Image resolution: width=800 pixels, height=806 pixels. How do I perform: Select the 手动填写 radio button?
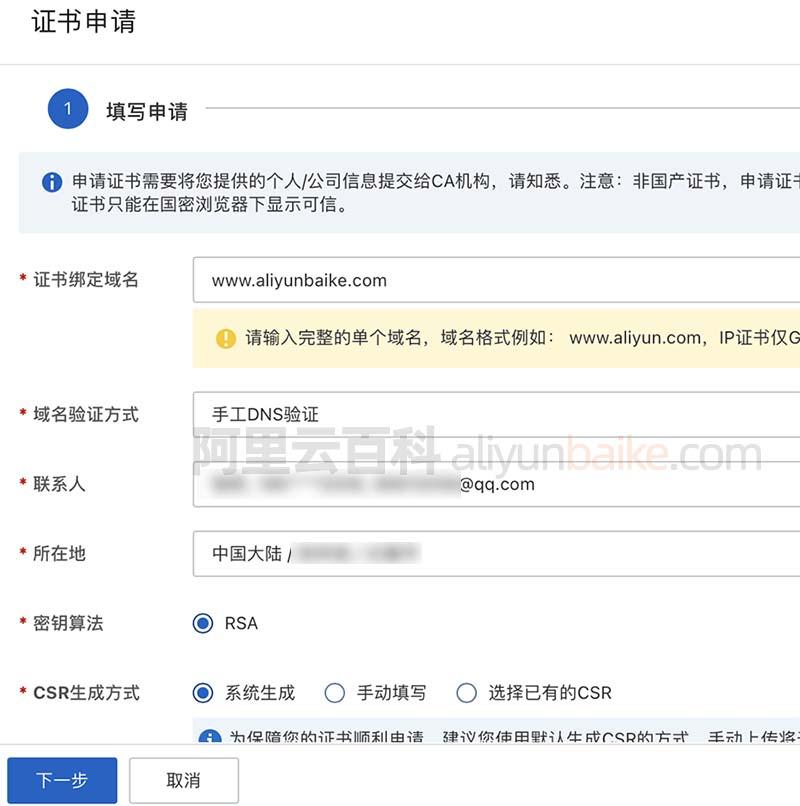pyautogui.click(x=335, y=692)
